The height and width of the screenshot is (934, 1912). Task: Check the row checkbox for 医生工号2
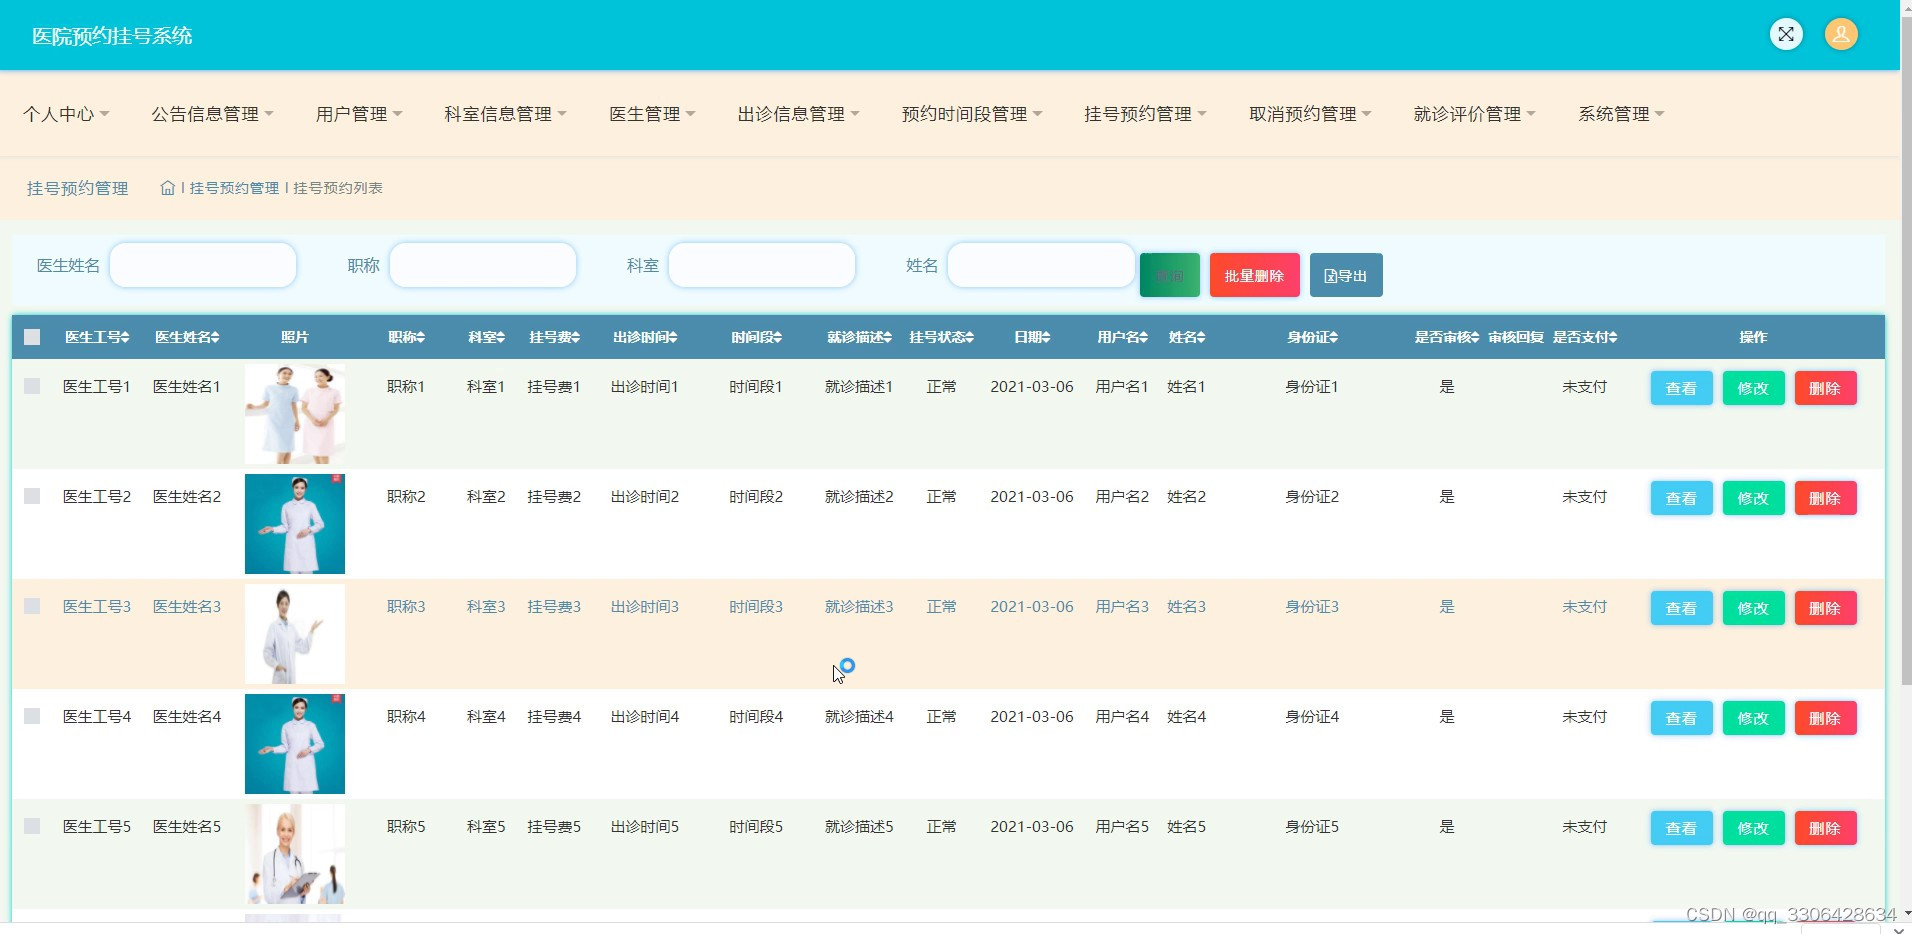click(32, 496)
